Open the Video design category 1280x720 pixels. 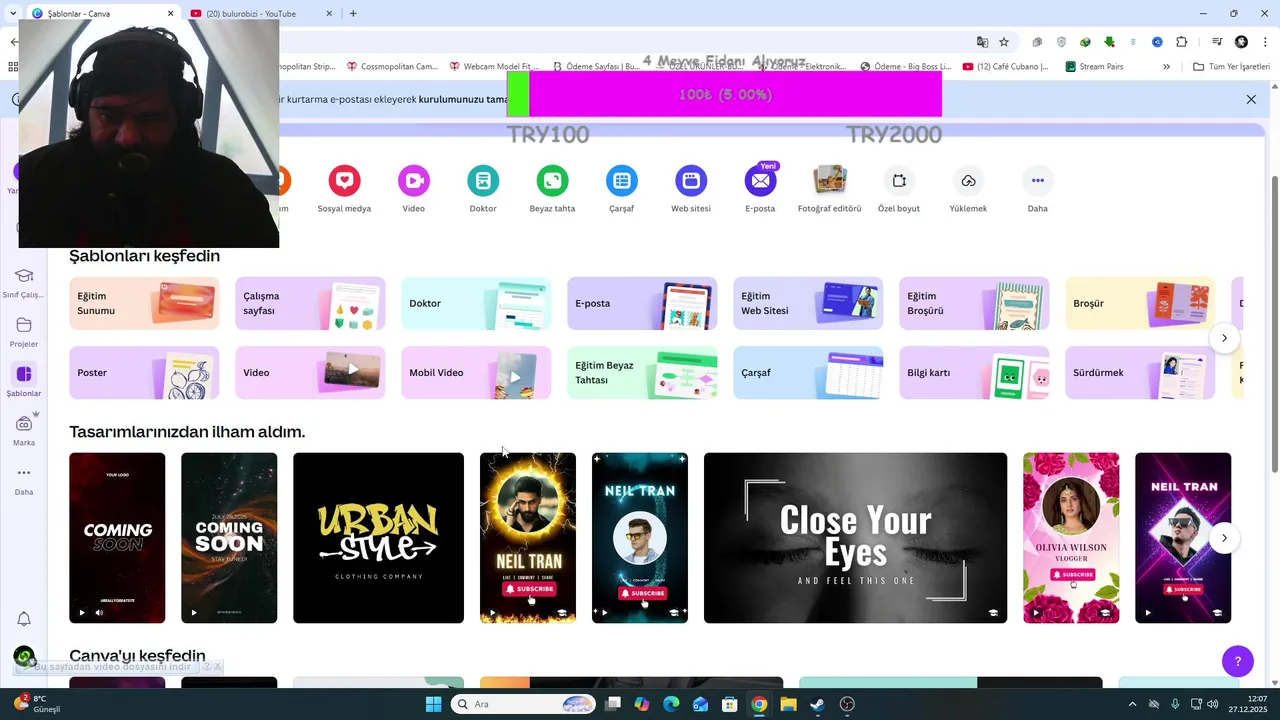(x=414, y=181)
